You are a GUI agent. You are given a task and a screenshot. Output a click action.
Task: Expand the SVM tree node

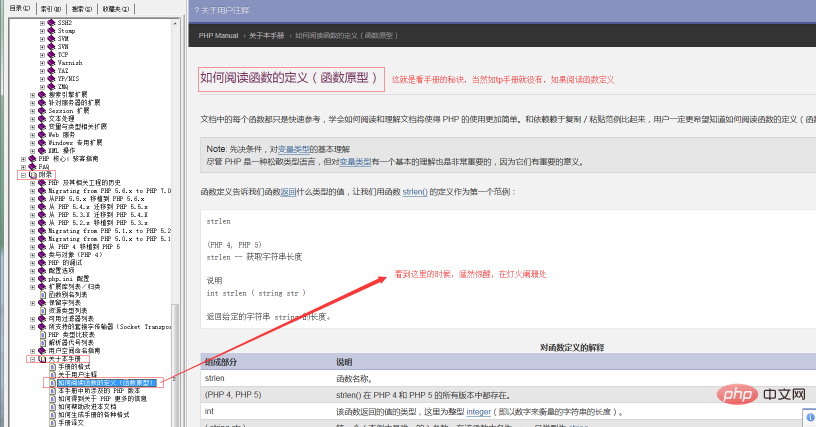click(42, 39)
